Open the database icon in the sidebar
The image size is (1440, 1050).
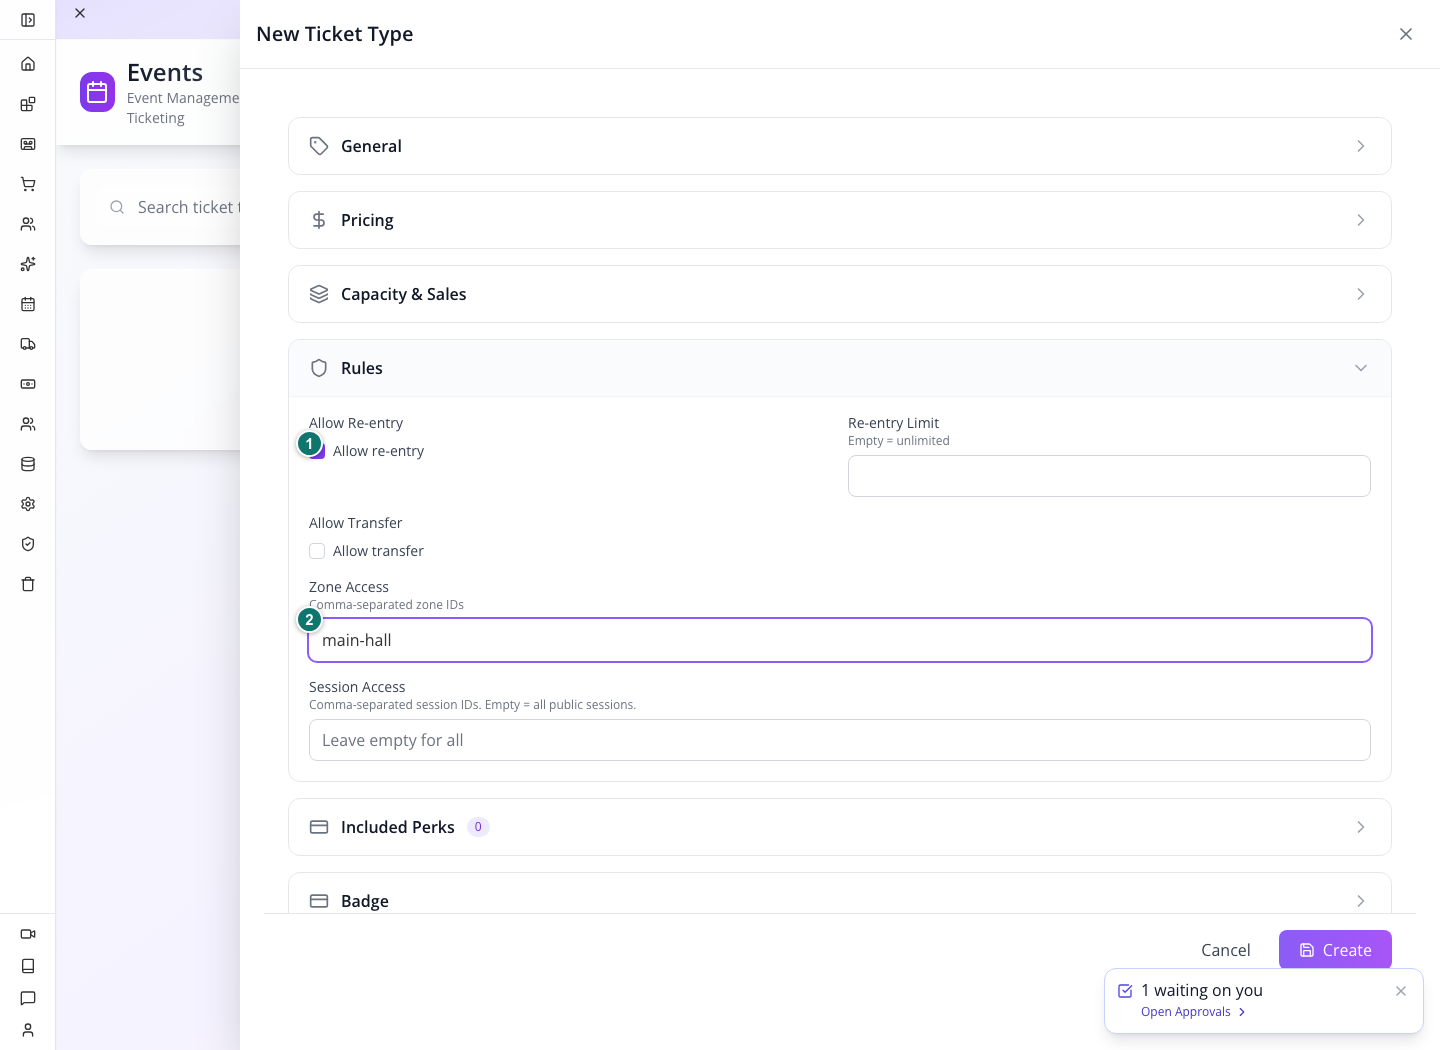28,464
